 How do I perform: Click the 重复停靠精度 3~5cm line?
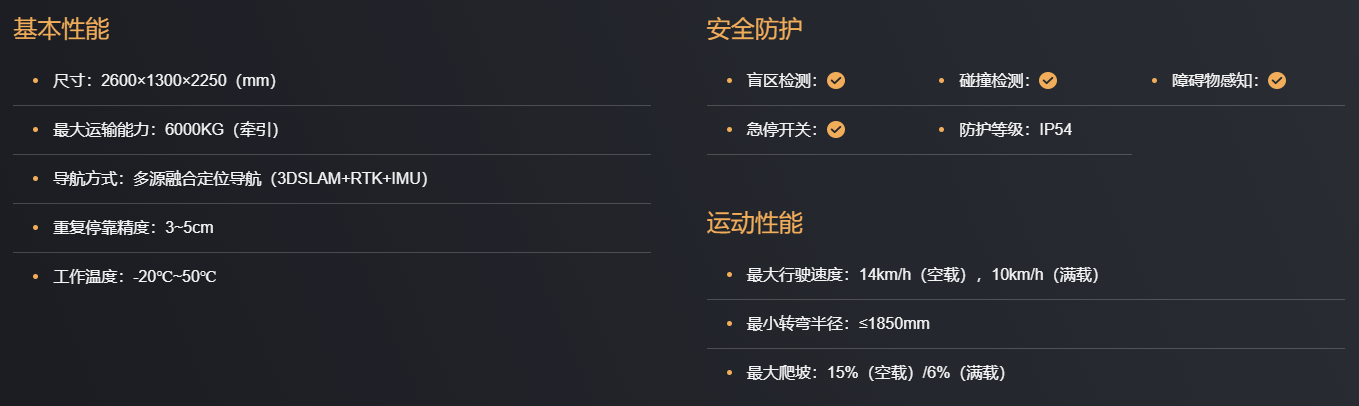click(133, 228)
